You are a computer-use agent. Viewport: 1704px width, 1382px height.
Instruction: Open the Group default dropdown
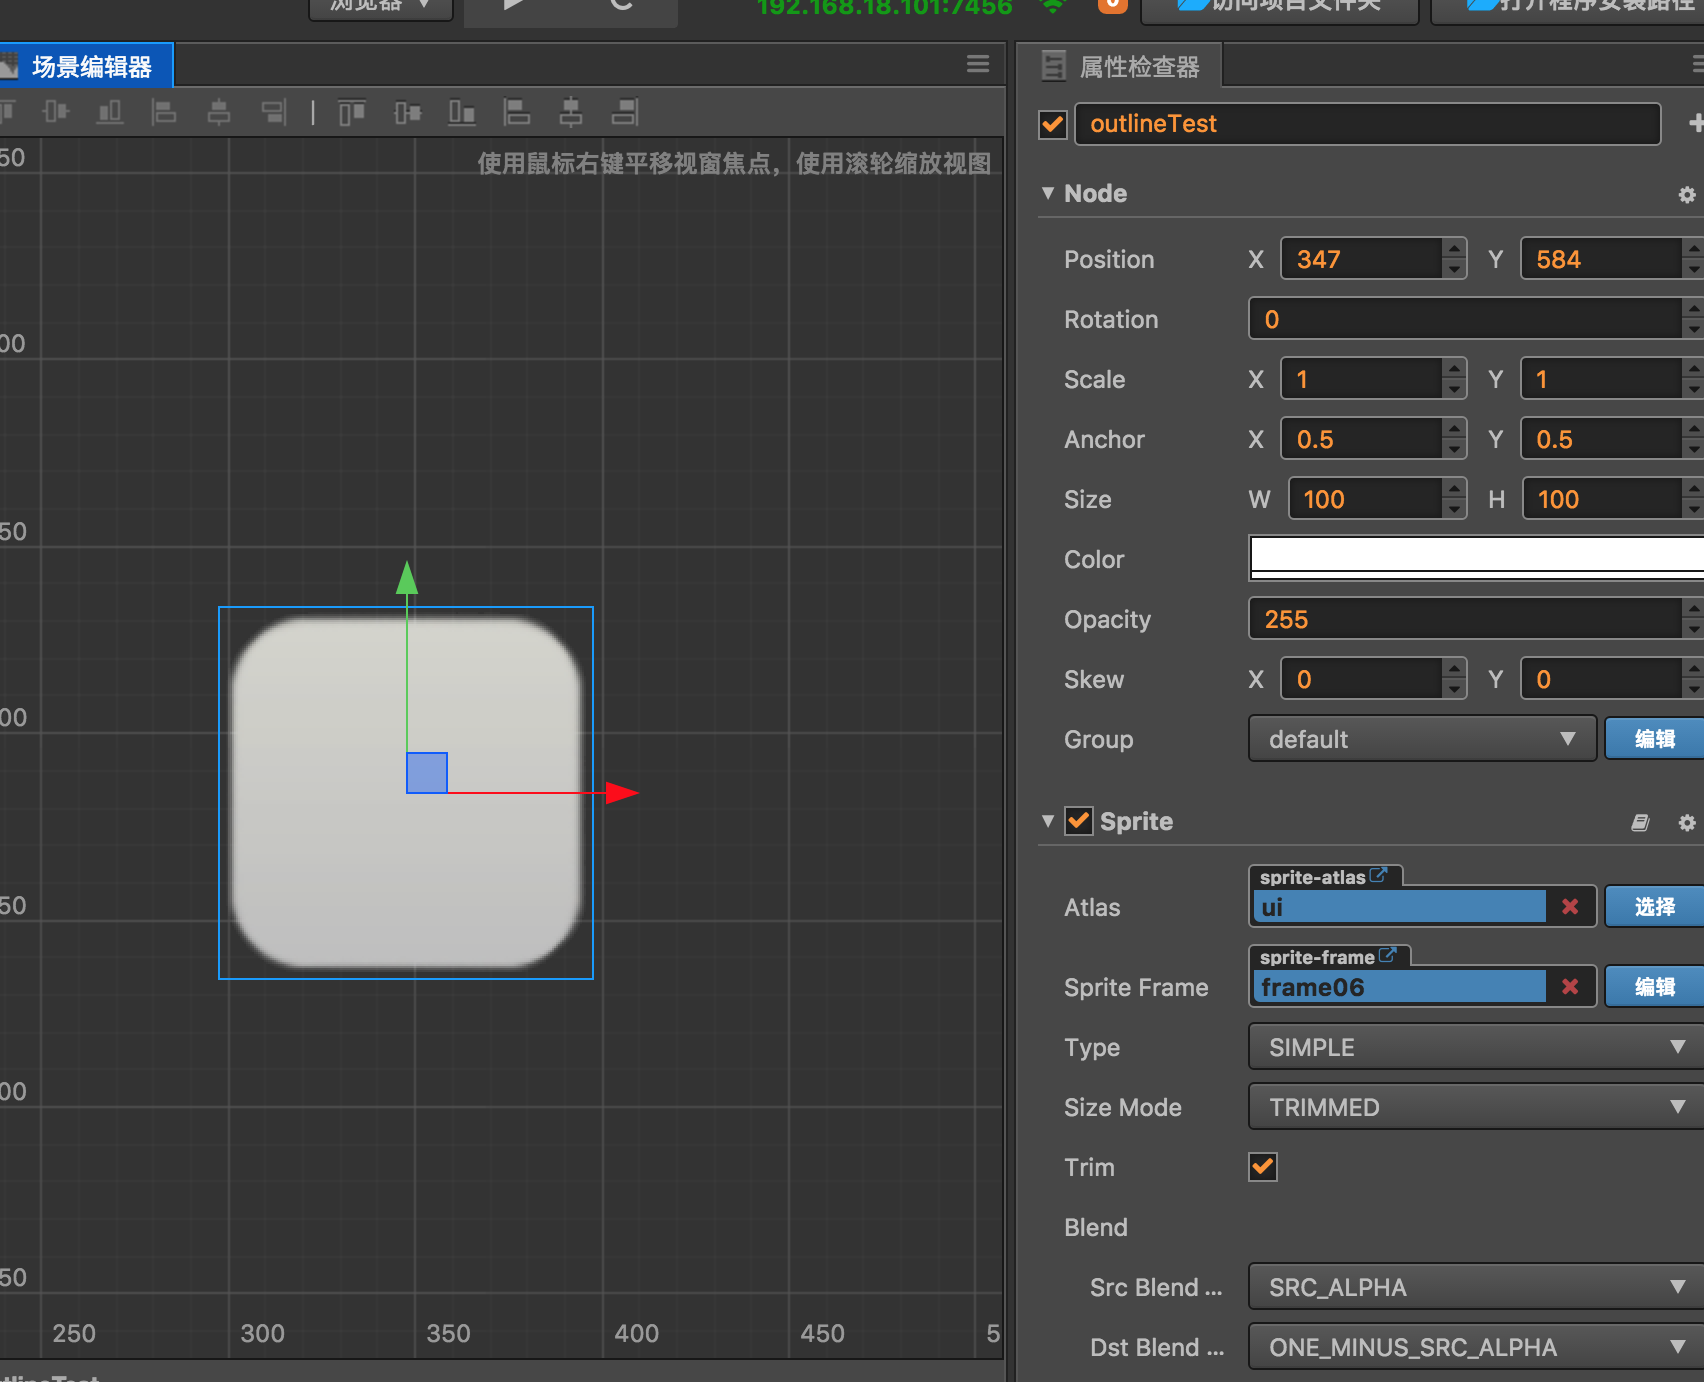pyautogui.click(x=1421, y=739)
